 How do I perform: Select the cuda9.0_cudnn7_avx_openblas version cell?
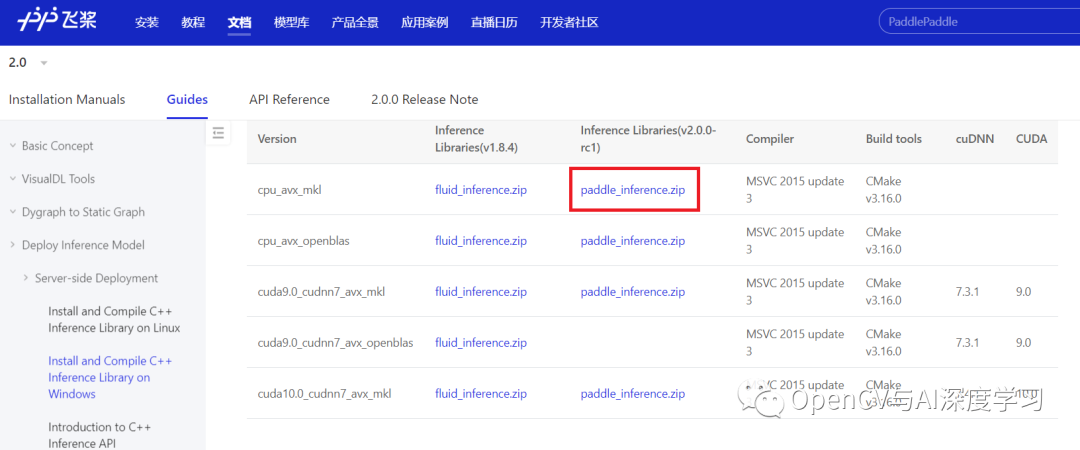coord(335,343)
